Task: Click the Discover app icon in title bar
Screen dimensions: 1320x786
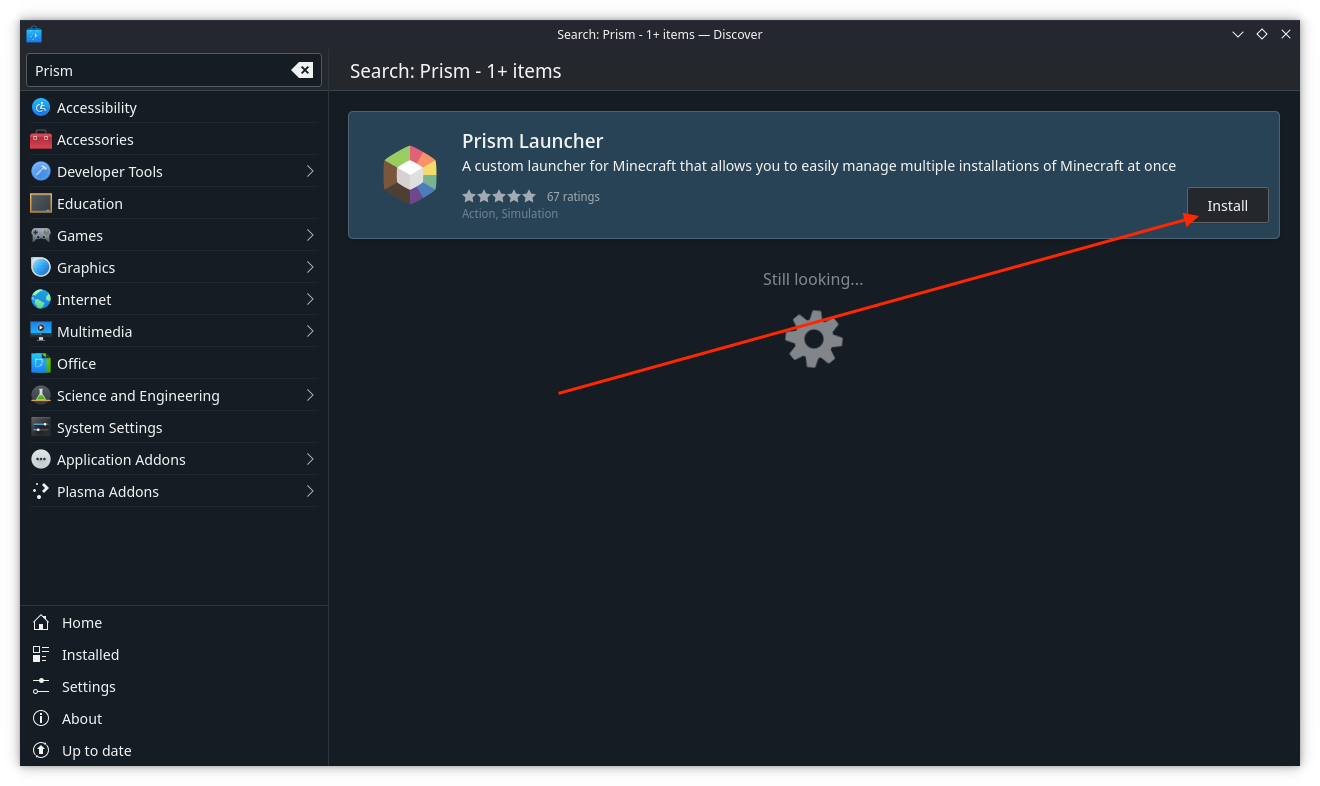Action: [x=34, y=34]
